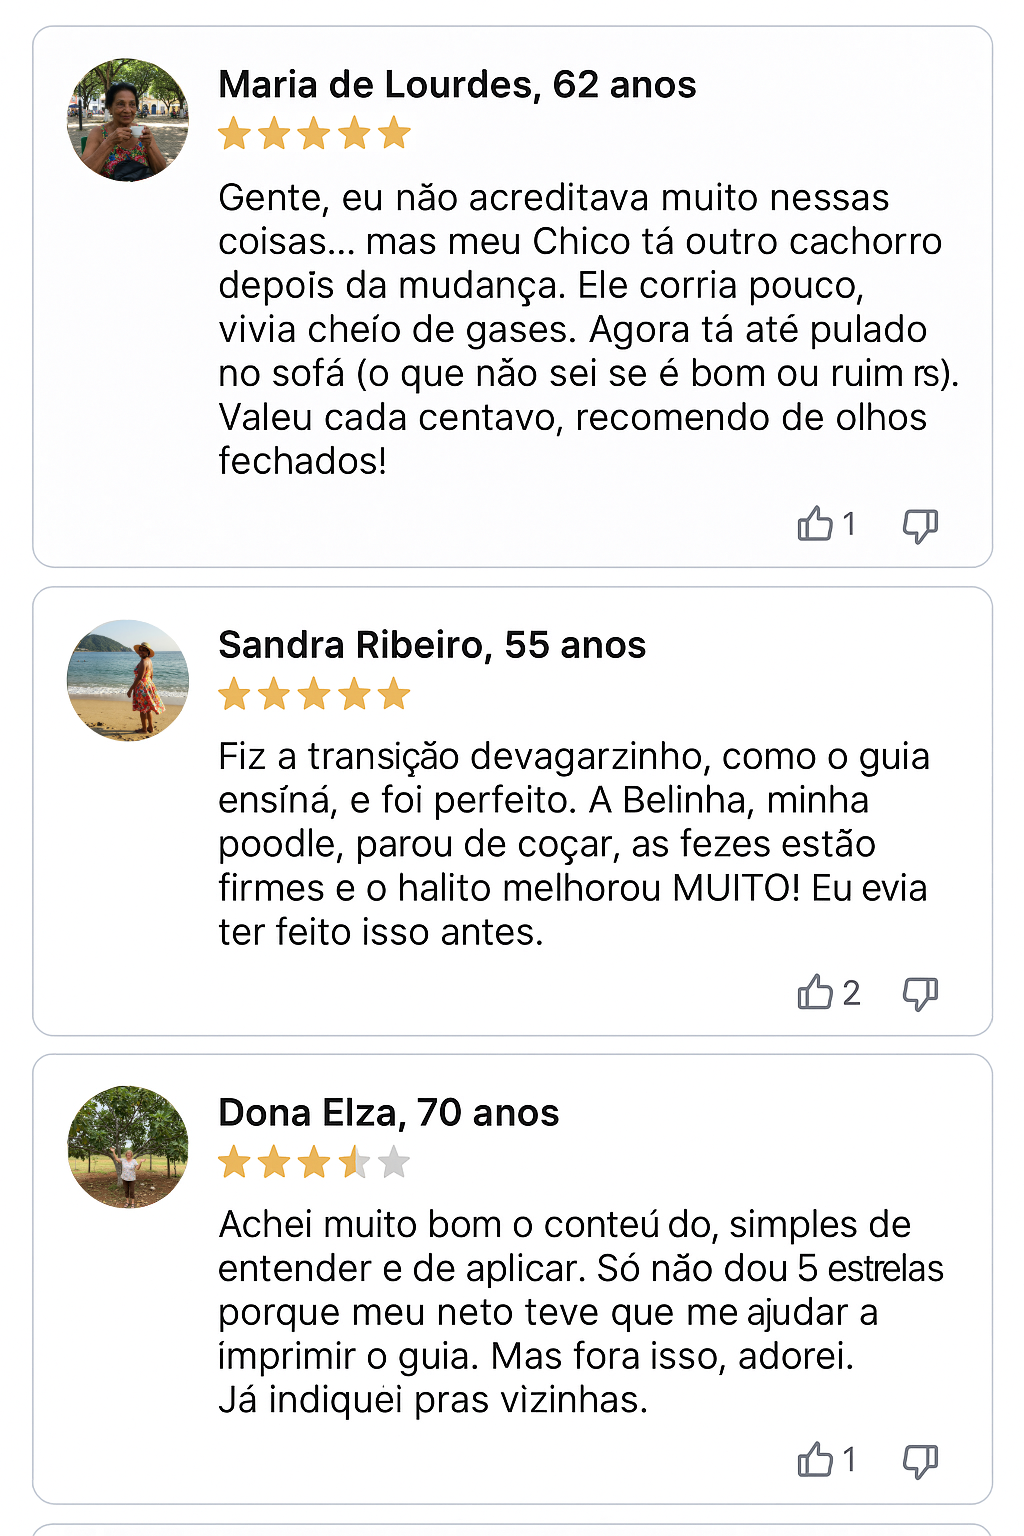Select the name Dona Elza, 70 anos

[x=389, y=1113]
